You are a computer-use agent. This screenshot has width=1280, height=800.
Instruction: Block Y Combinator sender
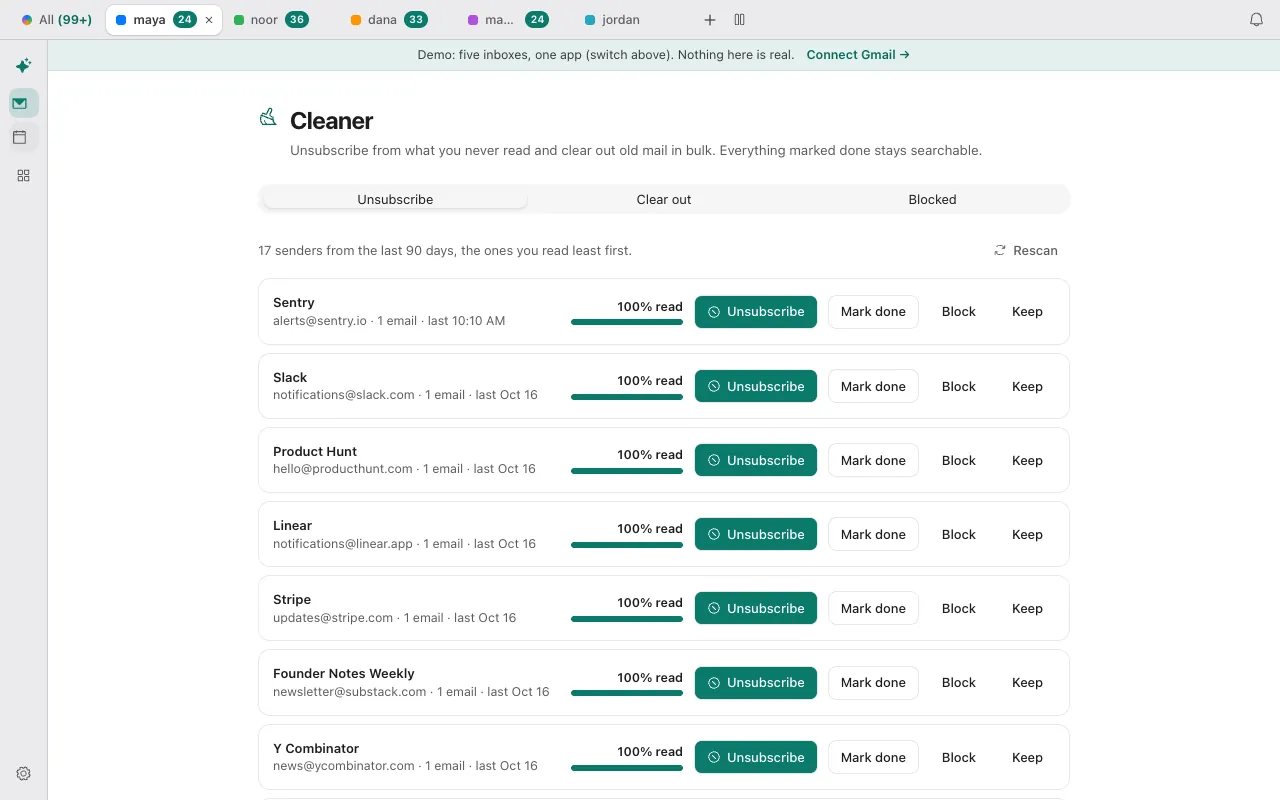958,757
